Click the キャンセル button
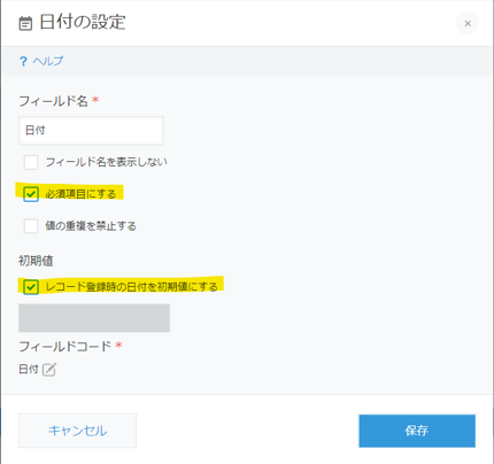The image size is (494, 464). point(78,430)
